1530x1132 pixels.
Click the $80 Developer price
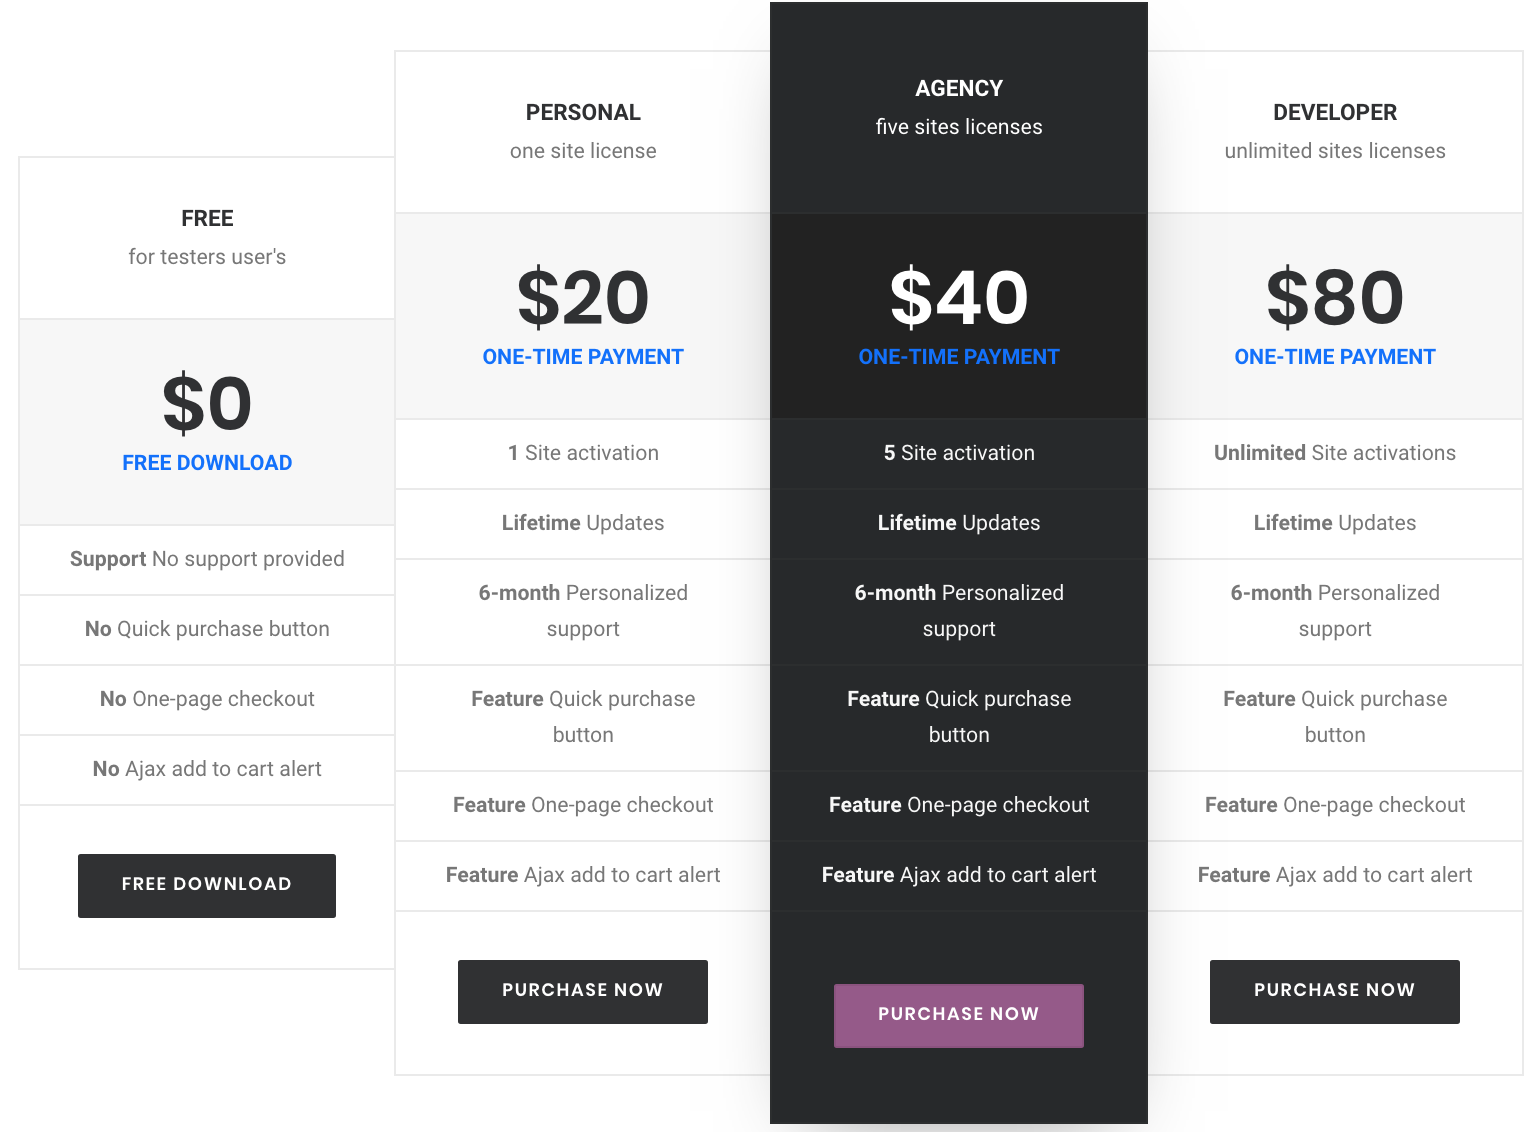point(1335,297)
